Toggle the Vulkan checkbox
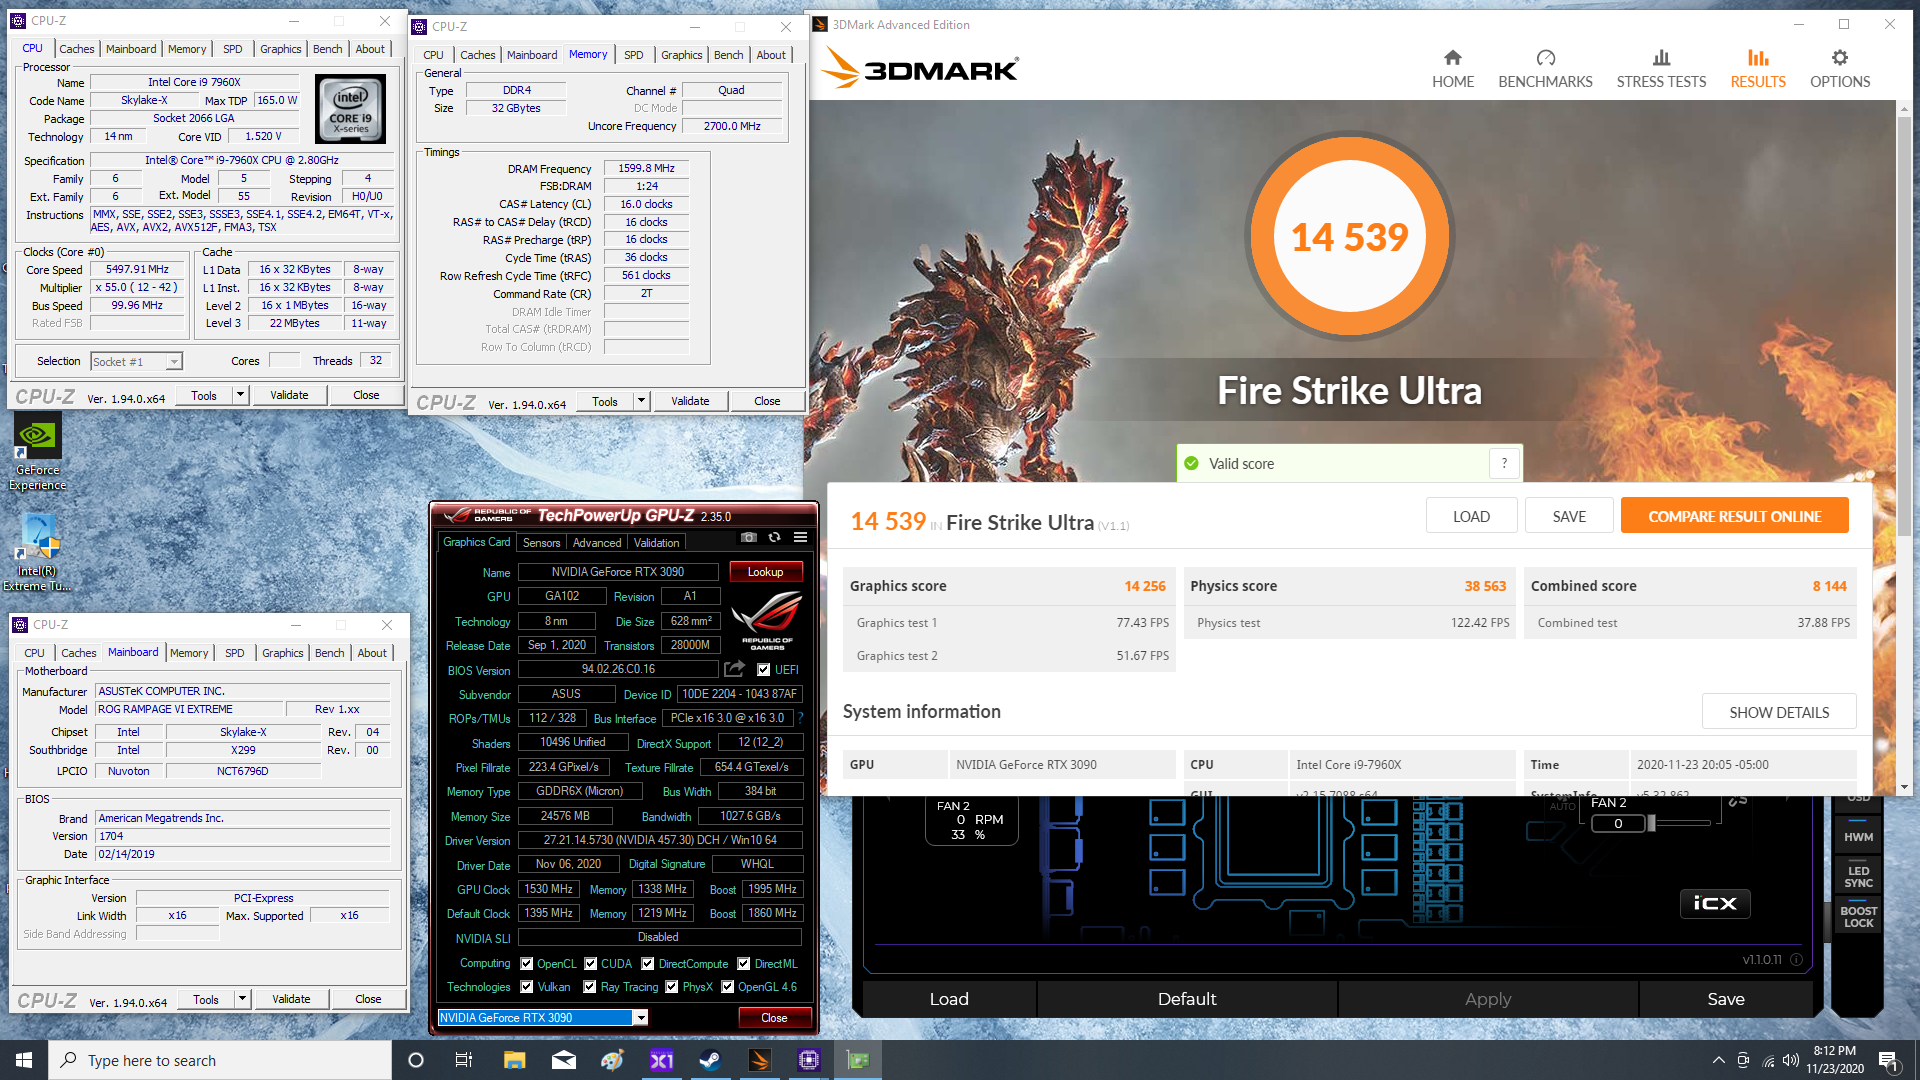The height and width of the screenshot is (1080, 1920). point(527,987)
